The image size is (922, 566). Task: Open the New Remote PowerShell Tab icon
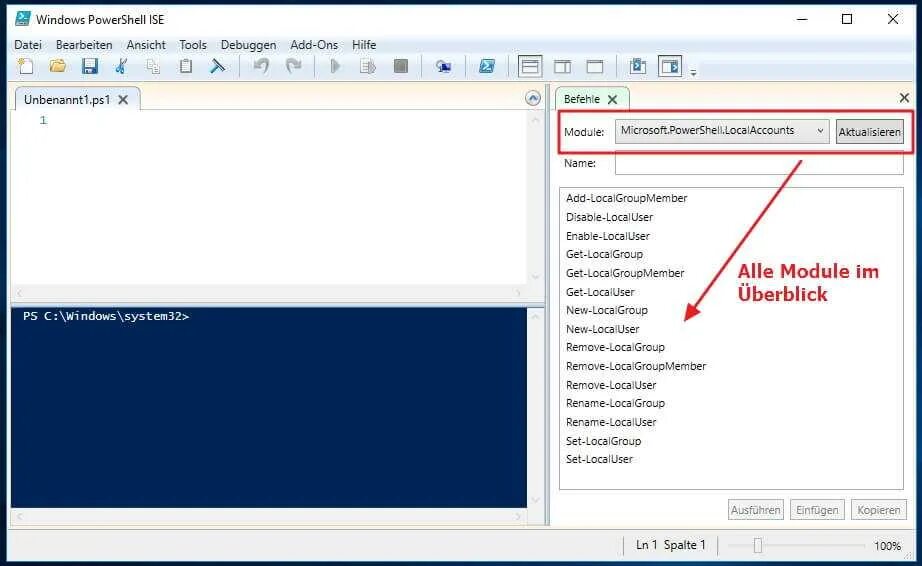(443, 66)
